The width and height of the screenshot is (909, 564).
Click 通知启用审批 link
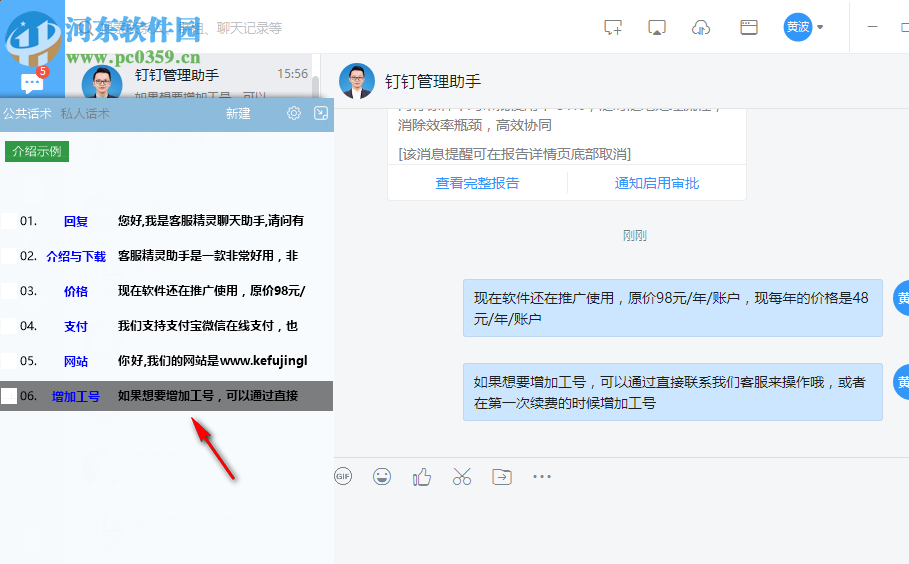click(x=657, y=183)
